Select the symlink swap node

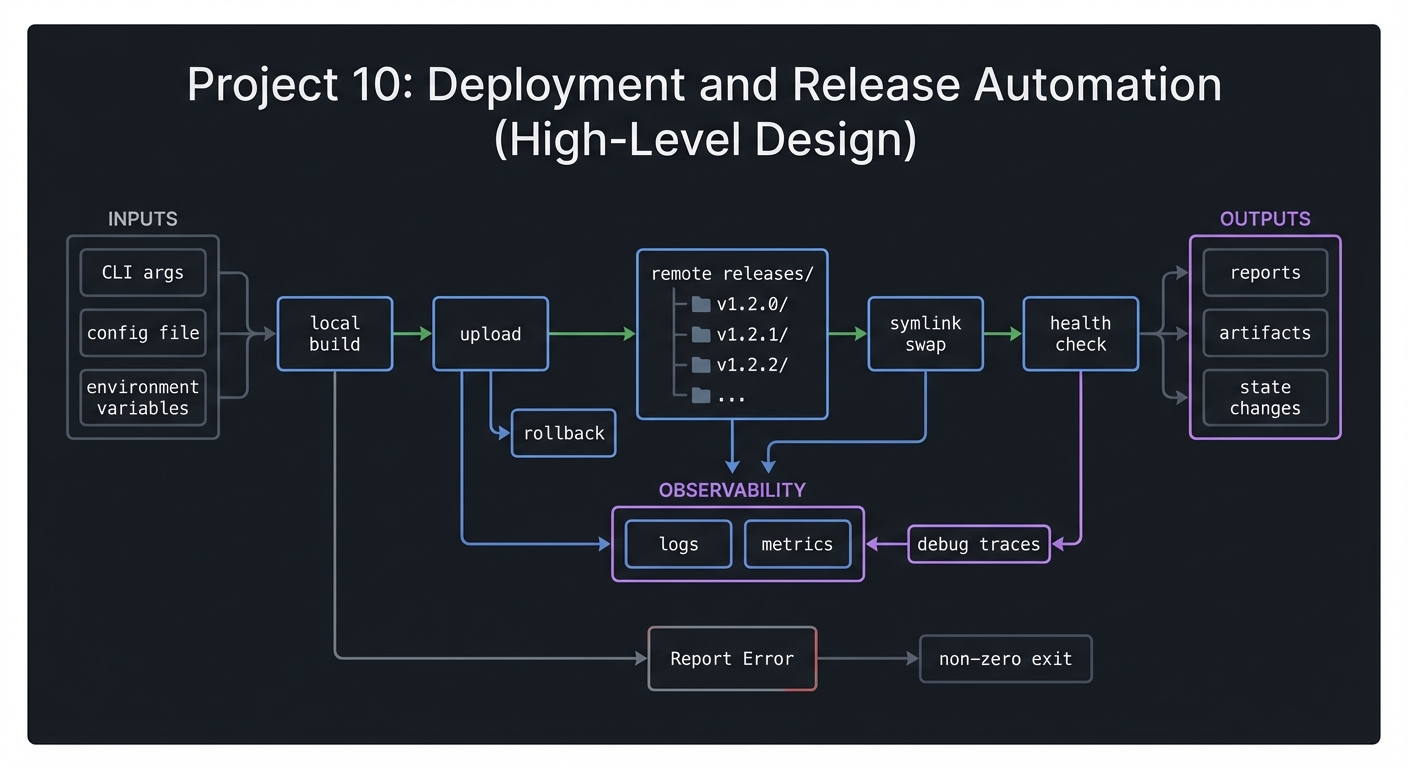point(925,334)
